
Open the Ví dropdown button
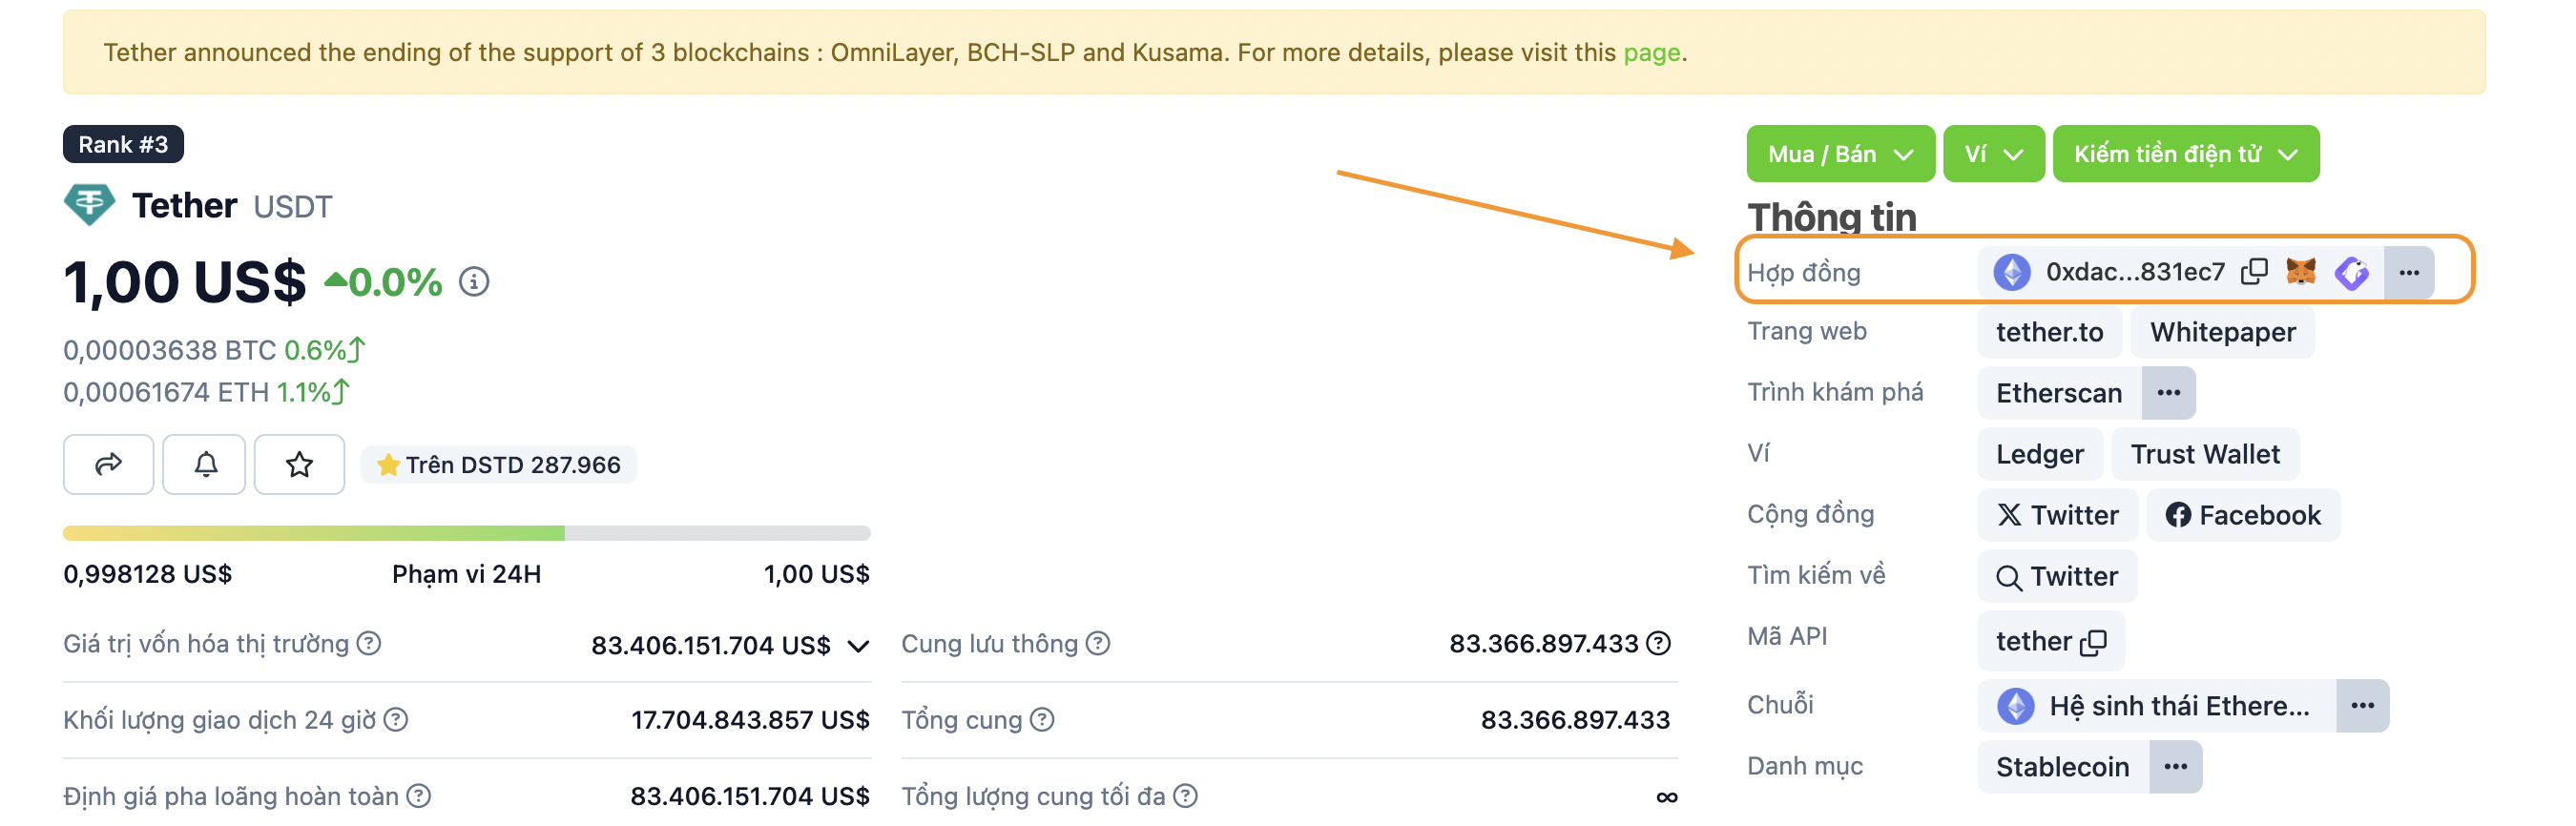1993,154
